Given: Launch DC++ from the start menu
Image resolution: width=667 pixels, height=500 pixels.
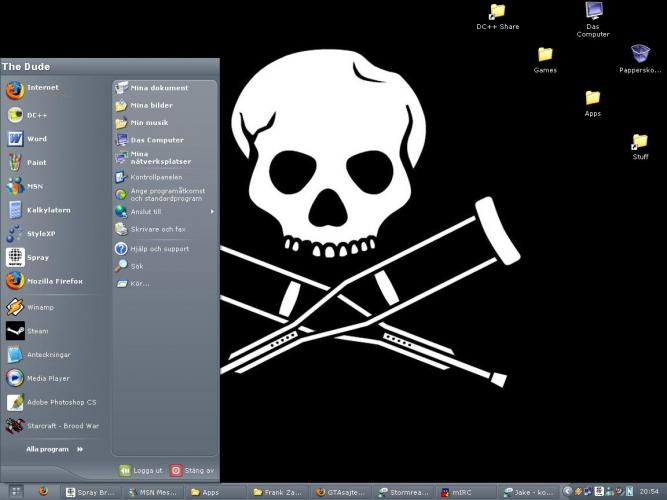Looking at the screenshot, I should click(37, 115).
